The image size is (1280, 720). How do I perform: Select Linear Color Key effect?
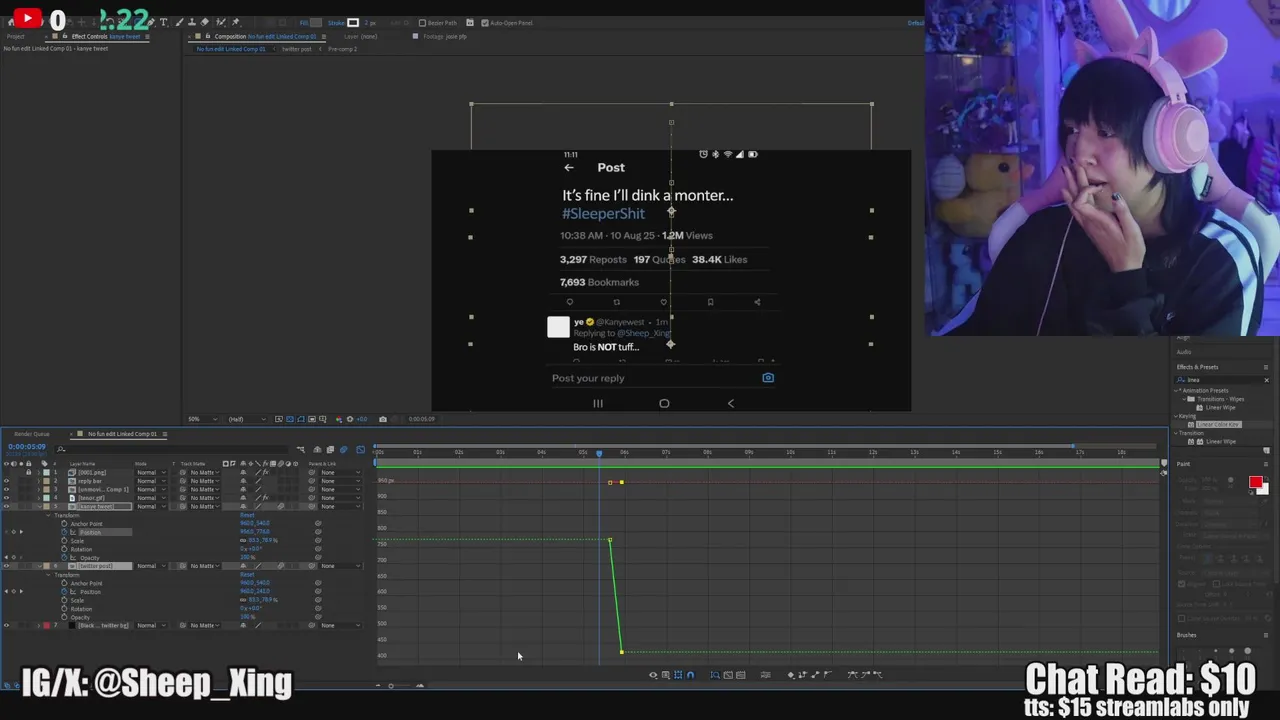click(1219, 425)
